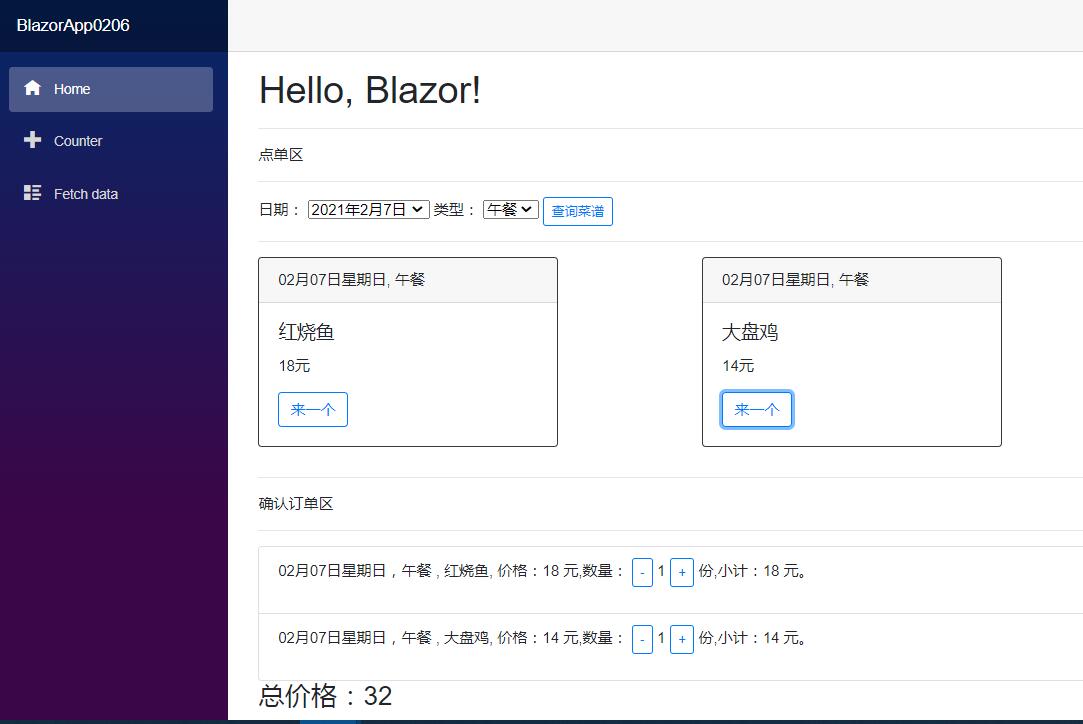Click the minus stepper for 红烧鱼 quantity
The image size is (1083, 724).
pyautogui.click(x=643, y=571)
